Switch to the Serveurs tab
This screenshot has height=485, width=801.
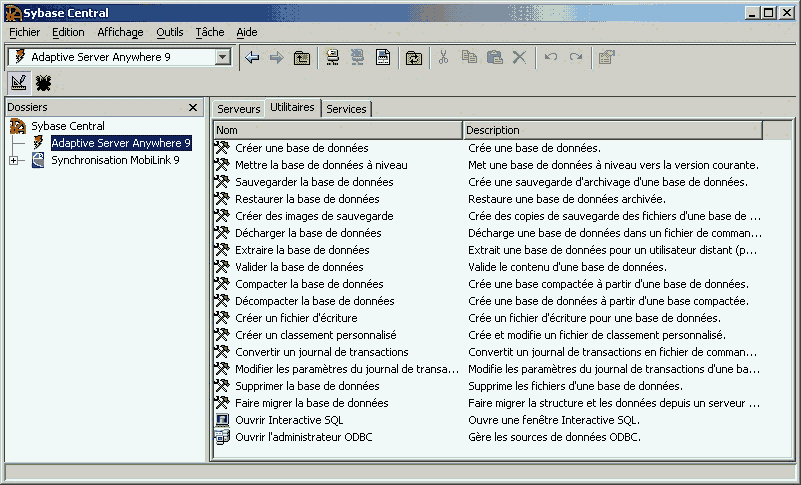pos(238,109)
